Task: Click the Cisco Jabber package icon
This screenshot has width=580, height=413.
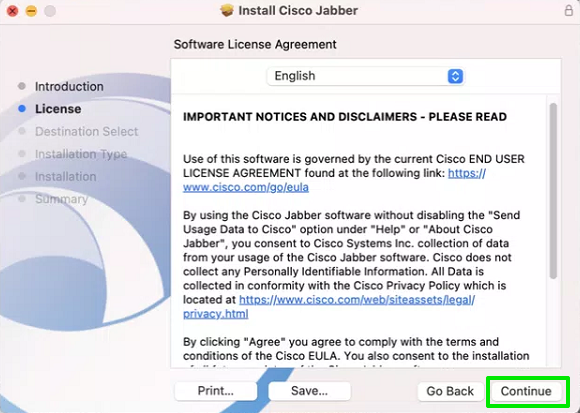Action: pos(227,10)
